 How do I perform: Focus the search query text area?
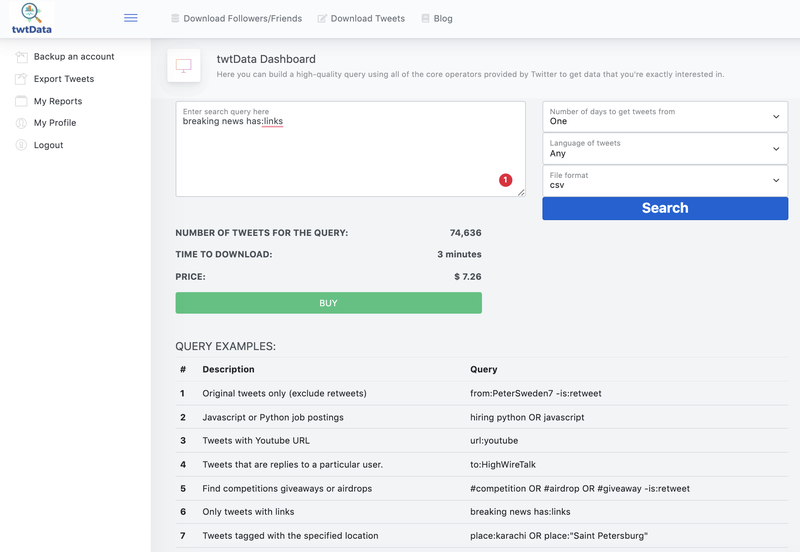tap(351, 149)
